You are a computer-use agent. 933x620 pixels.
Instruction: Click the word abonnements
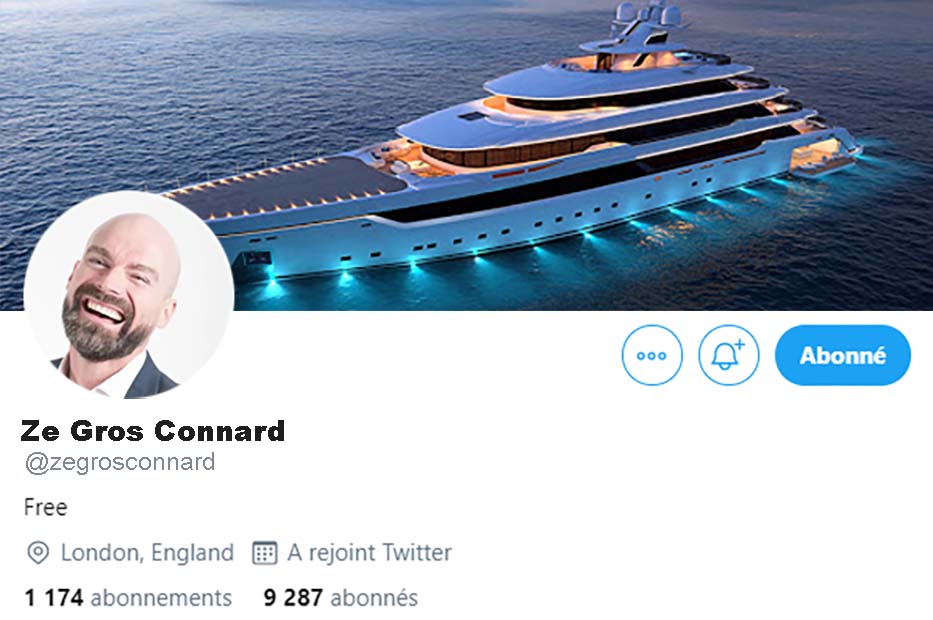(x=161, y=597)
